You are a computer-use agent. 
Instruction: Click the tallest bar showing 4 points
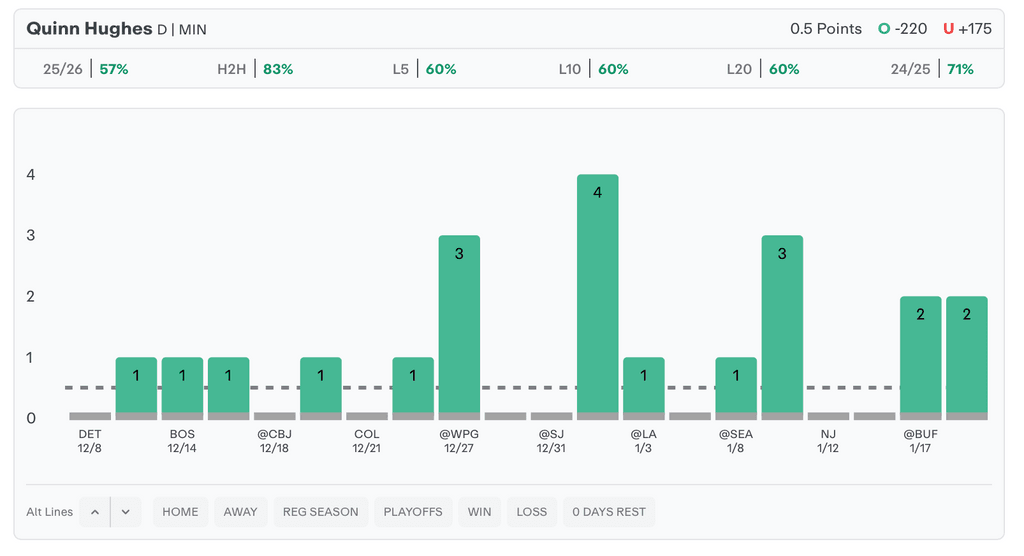click(597, 297)
